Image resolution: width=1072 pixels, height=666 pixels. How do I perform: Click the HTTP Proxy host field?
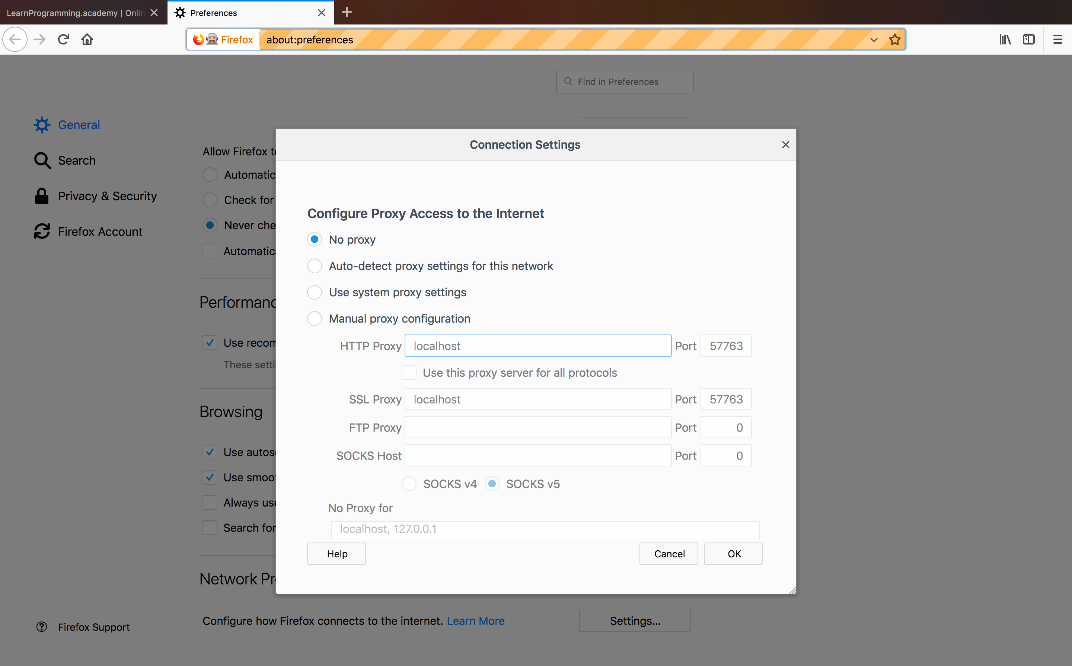537,346
